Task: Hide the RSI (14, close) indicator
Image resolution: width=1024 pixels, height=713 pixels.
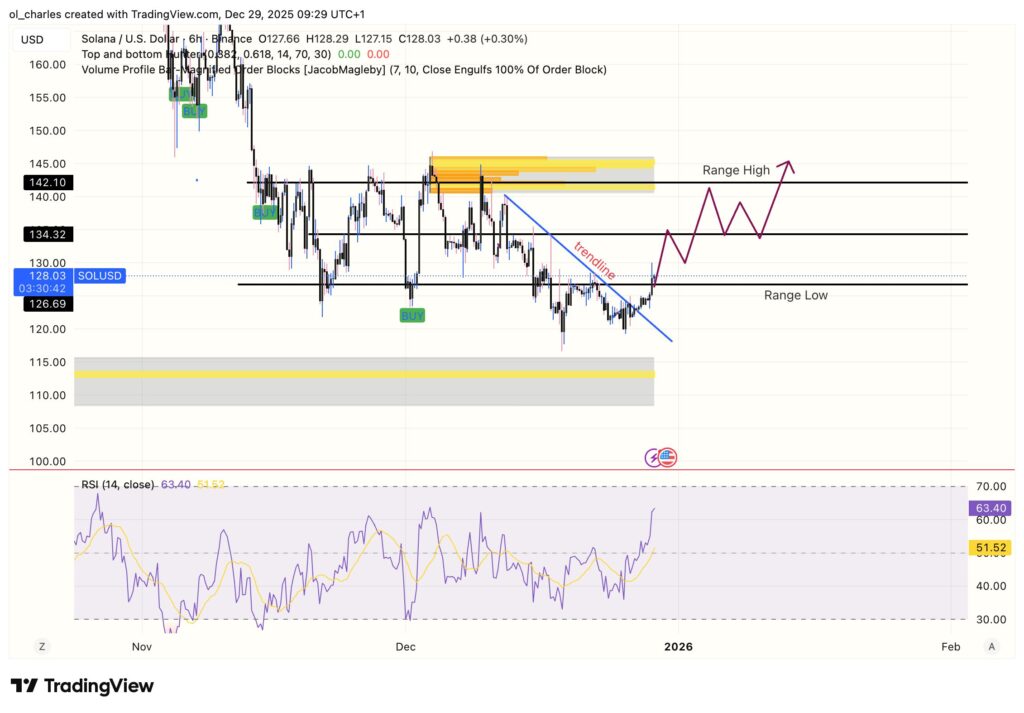Action: click(x=115, y=483)
